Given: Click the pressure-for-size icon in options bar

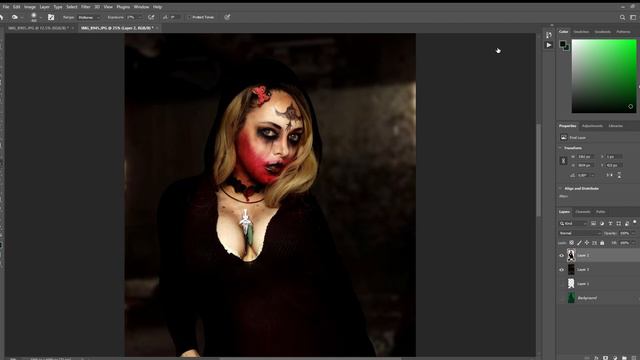Looking at the screenshot, I should [x=227, y=17].
